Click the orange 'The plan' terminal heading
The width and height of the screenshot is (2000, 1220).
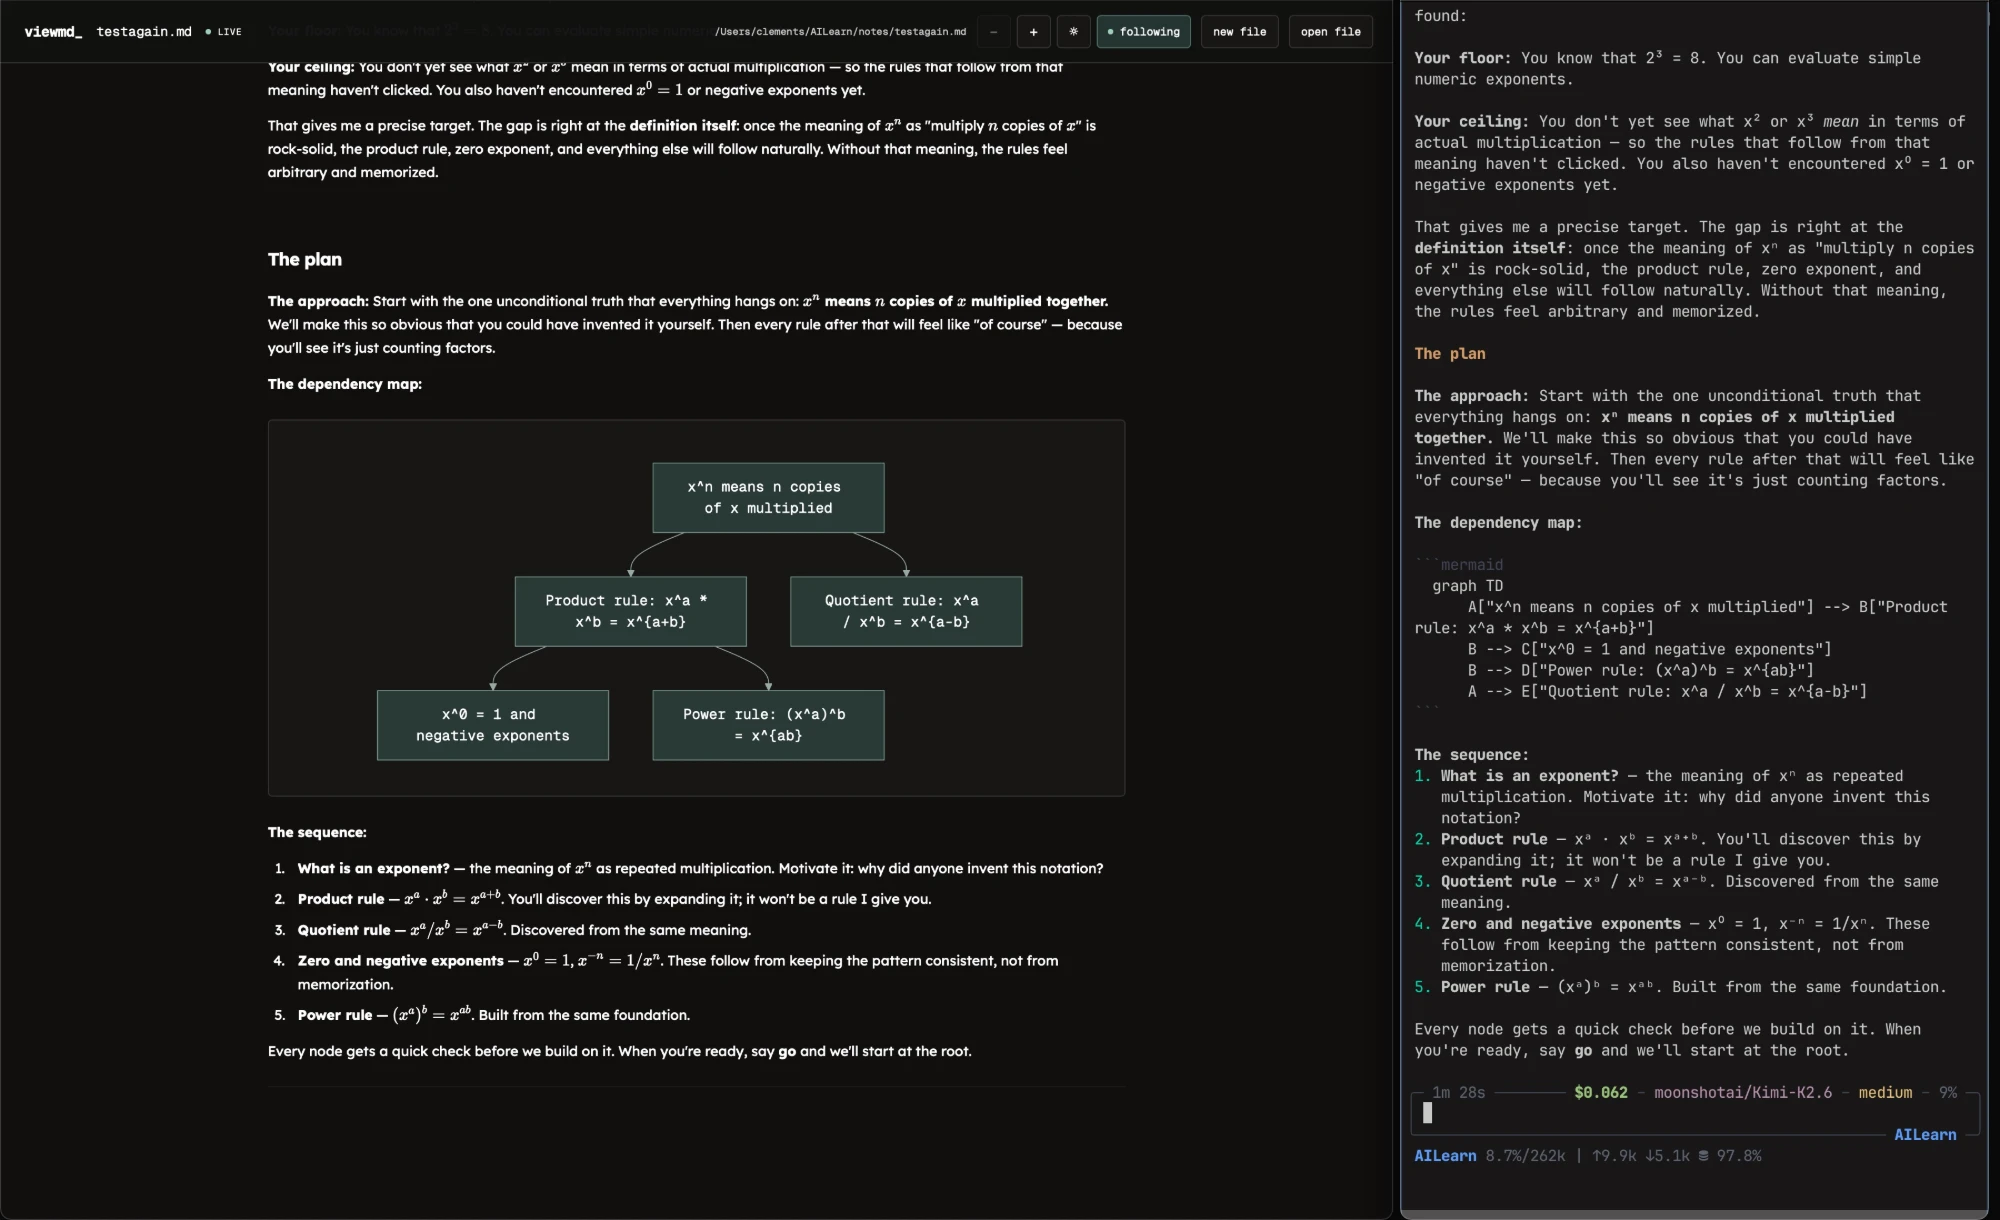[1450, 353]
